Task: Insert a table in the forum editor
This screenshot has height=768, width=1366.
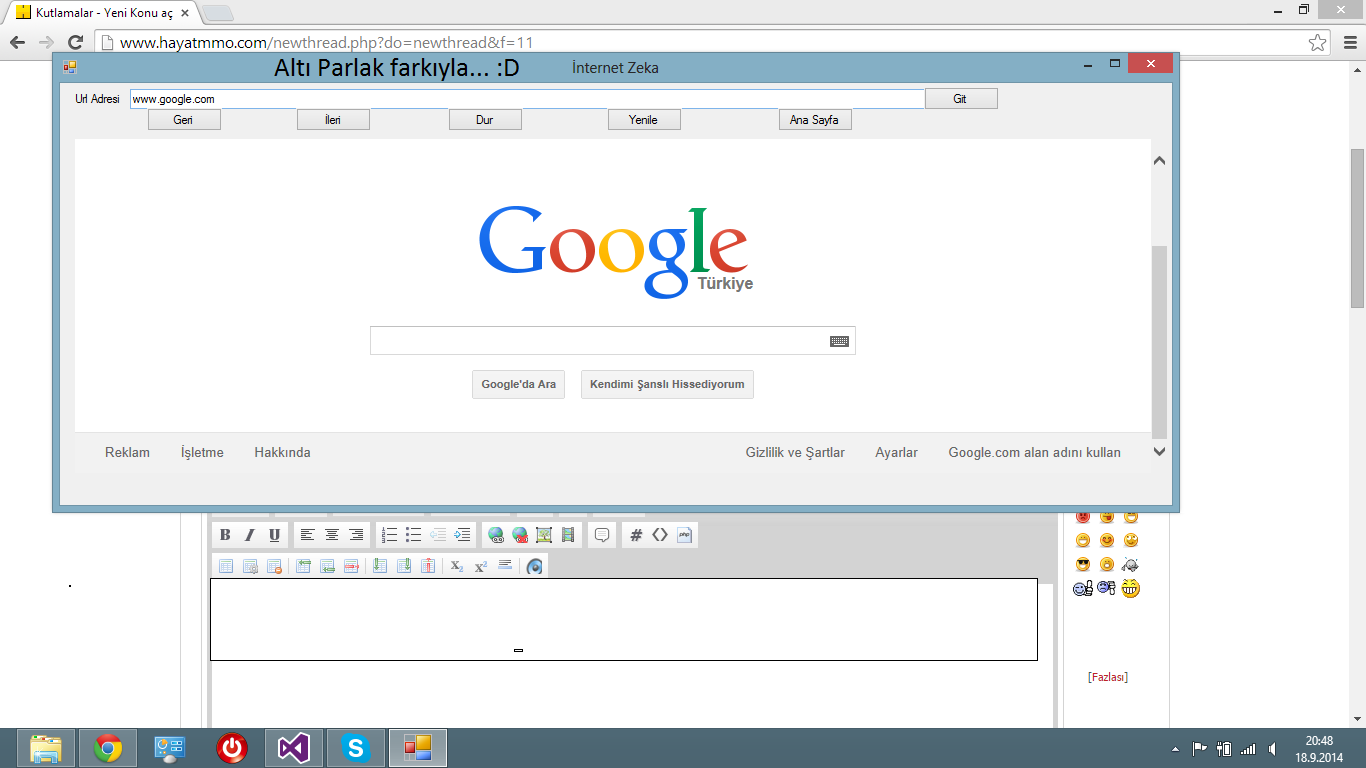Action: [226, 566]
